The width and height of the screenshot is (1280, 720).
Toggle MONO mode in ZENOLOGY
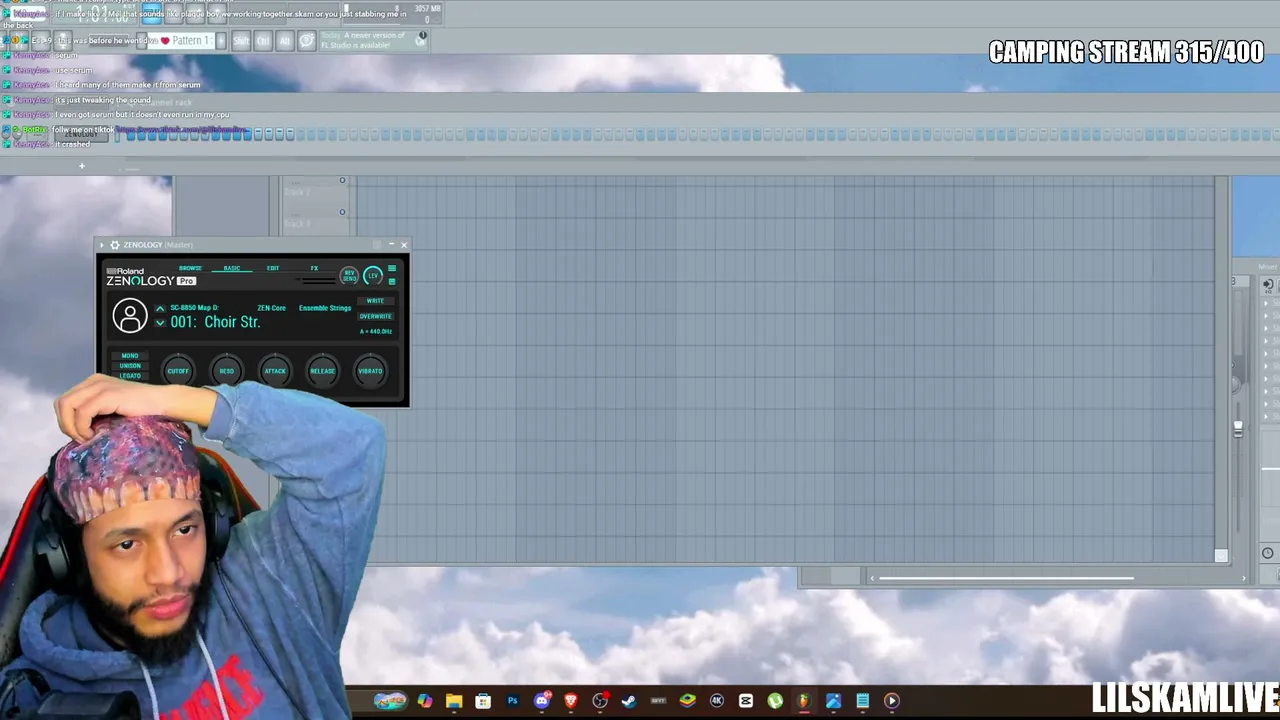(x=130, y=356)
